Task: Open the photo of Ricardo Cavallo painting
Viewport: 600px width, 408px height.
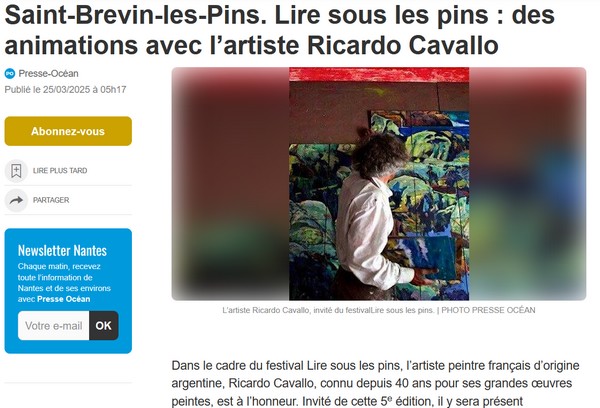Action: point(379,184)
